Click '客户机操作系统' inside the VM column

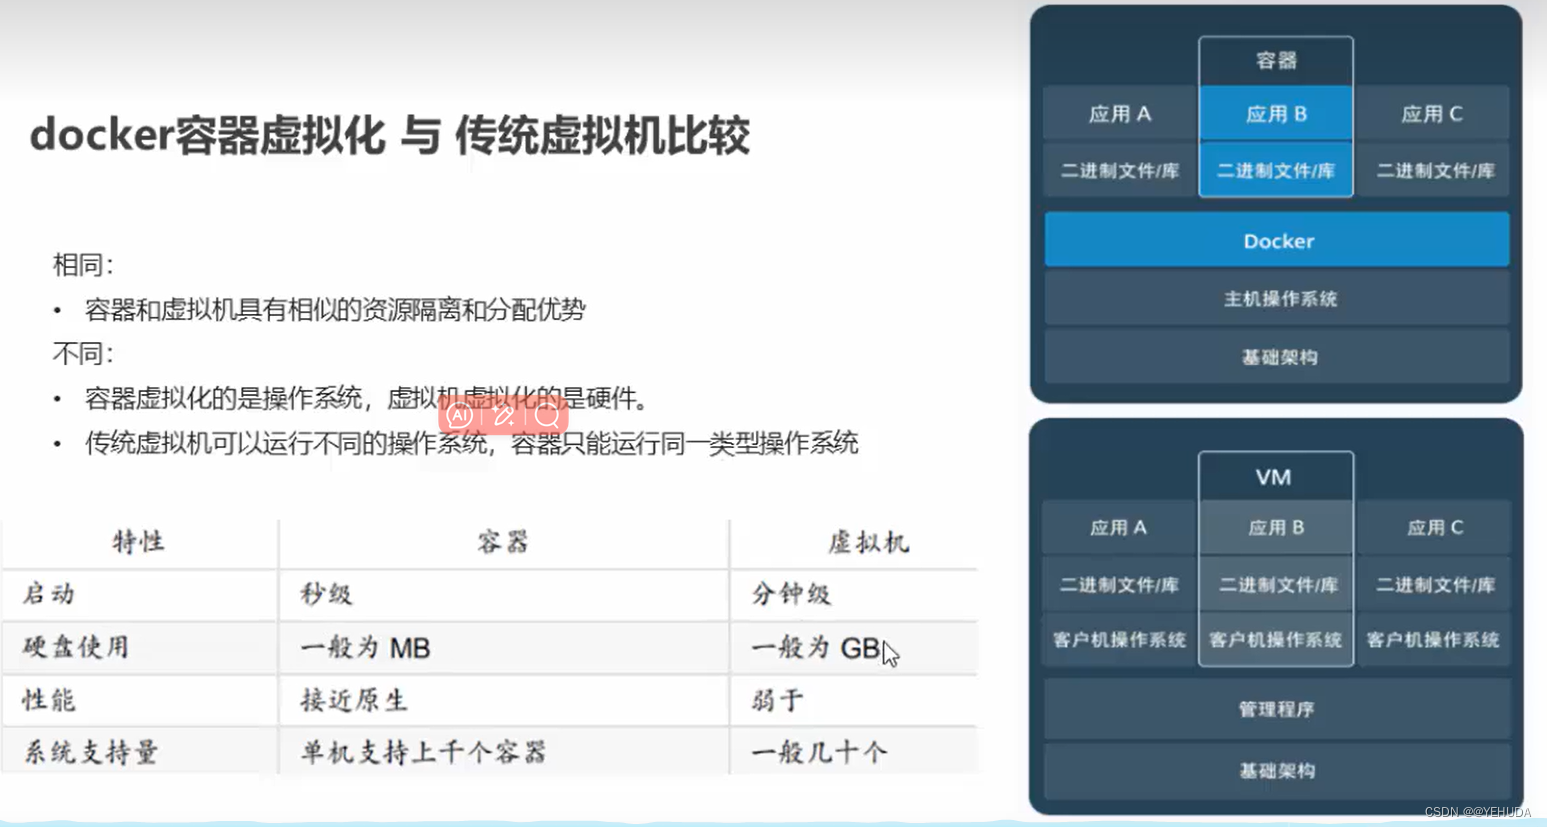point(1276,640)
